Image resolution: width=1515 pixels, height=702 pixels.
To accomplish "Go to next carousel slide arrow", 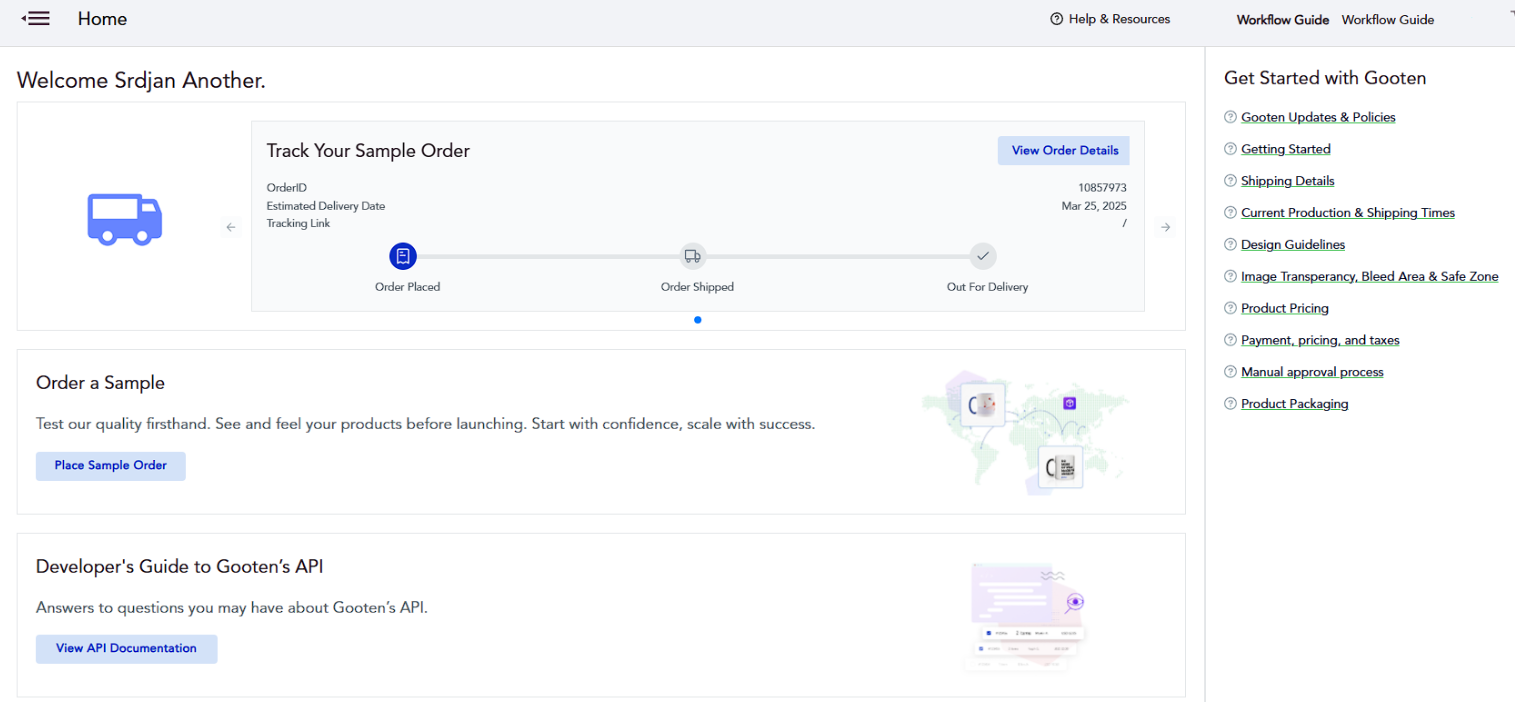I will (x=1165, y=227).
